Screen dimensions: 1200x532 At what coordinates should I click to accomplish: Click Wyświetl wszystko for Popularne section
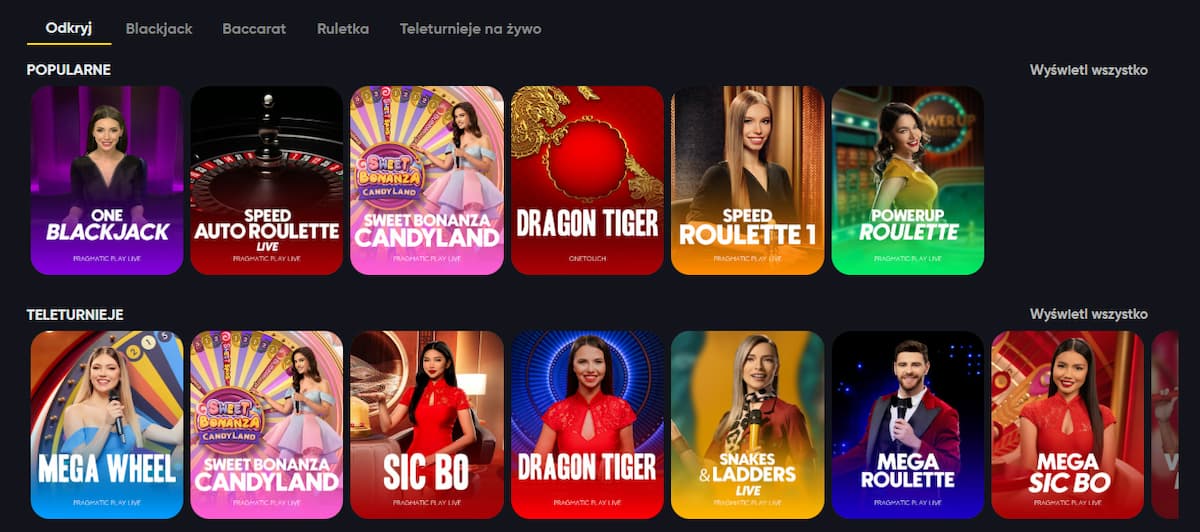tap(1089, 70)
